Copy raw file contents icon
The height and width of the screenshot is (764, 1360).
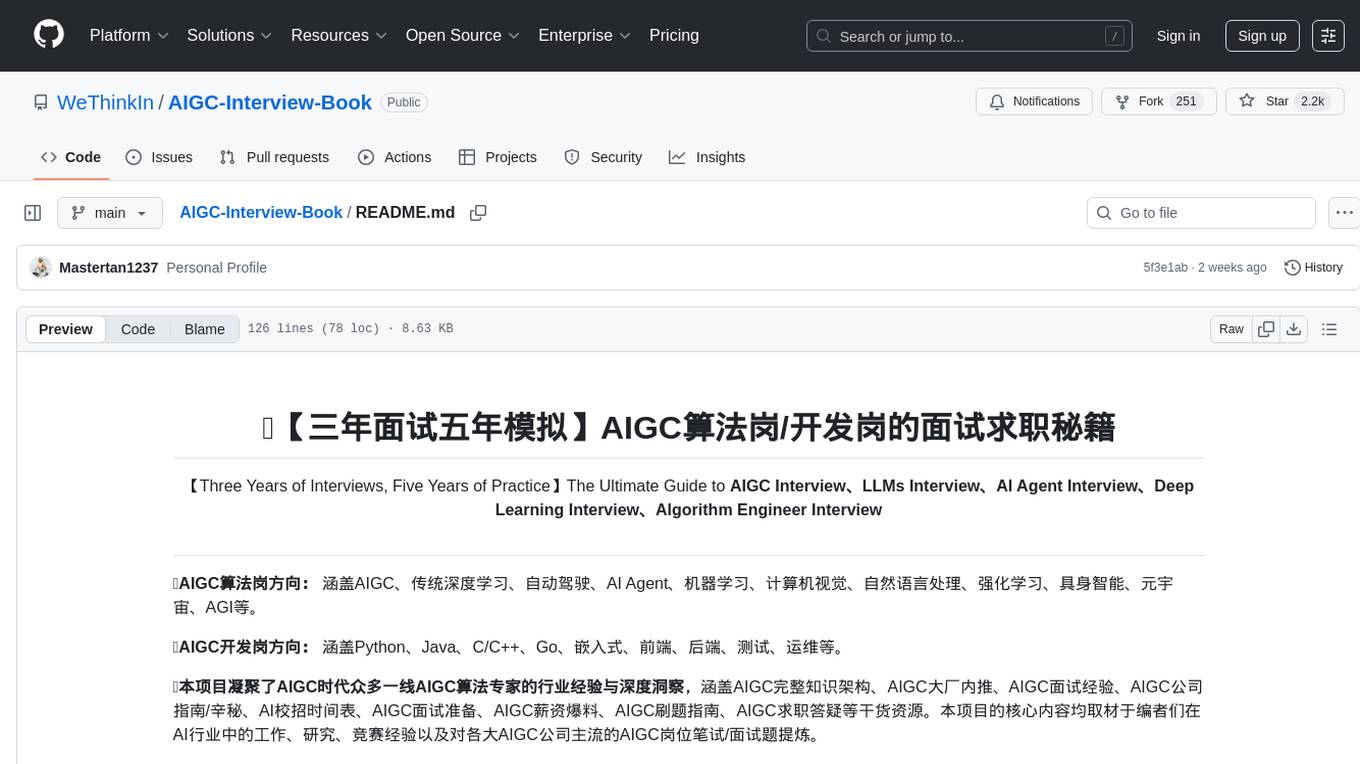pyautogui.click(x=1267, y=329)
